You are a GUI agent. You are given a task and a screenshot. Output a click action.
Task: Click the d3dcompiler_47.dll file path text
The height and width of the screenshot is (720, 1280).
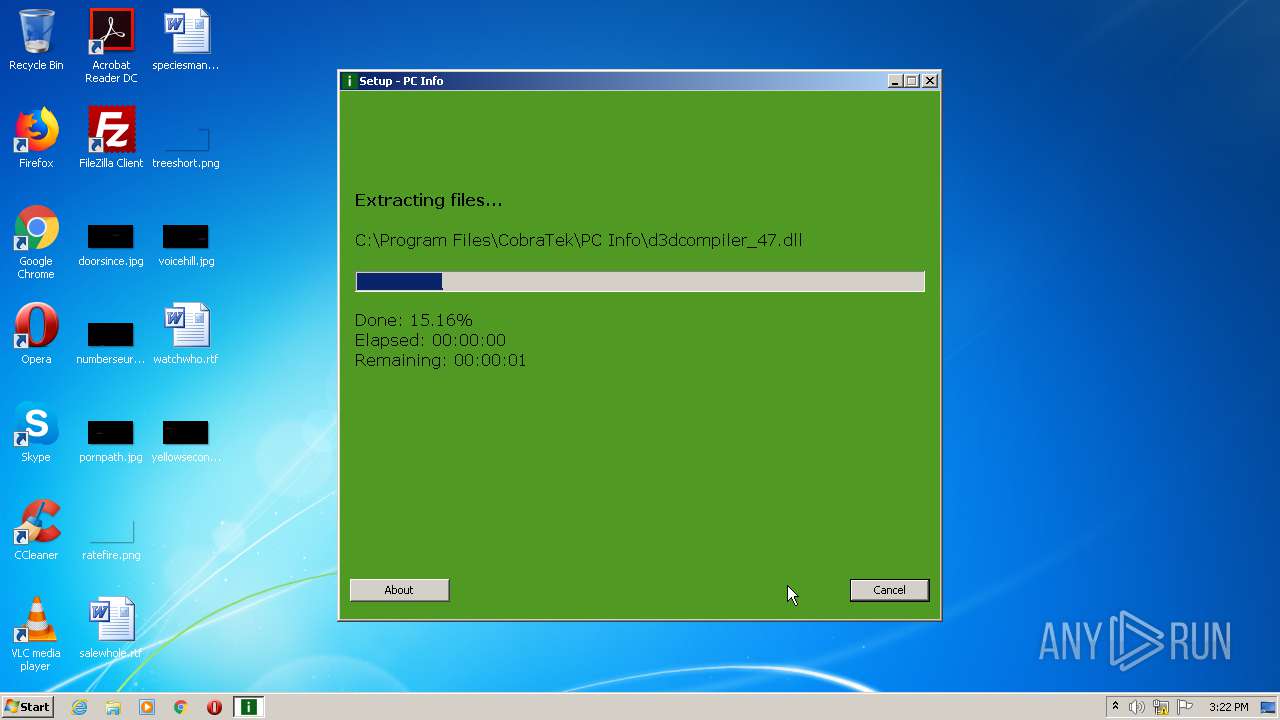click(578, 240)
